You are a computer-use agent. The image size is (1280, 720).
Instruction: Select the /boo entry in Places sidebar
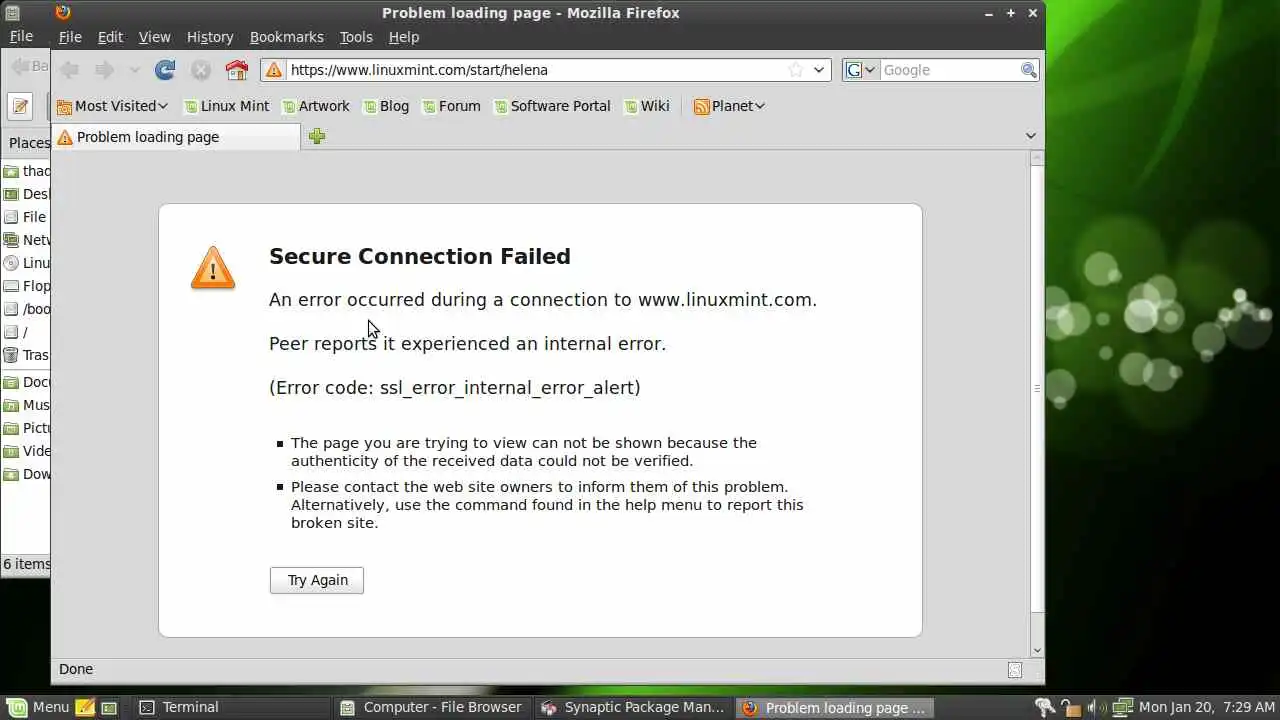26,309
